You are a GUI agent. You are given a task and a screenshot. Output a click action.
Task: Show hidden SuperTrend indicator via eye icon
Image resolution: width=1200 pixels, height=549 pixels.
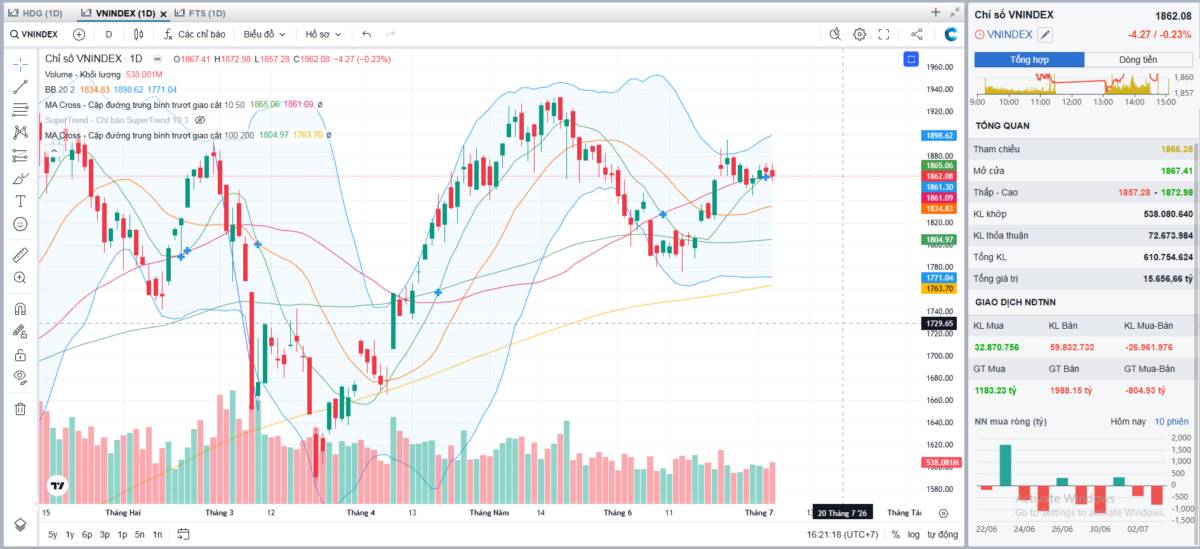coord(199,120)
